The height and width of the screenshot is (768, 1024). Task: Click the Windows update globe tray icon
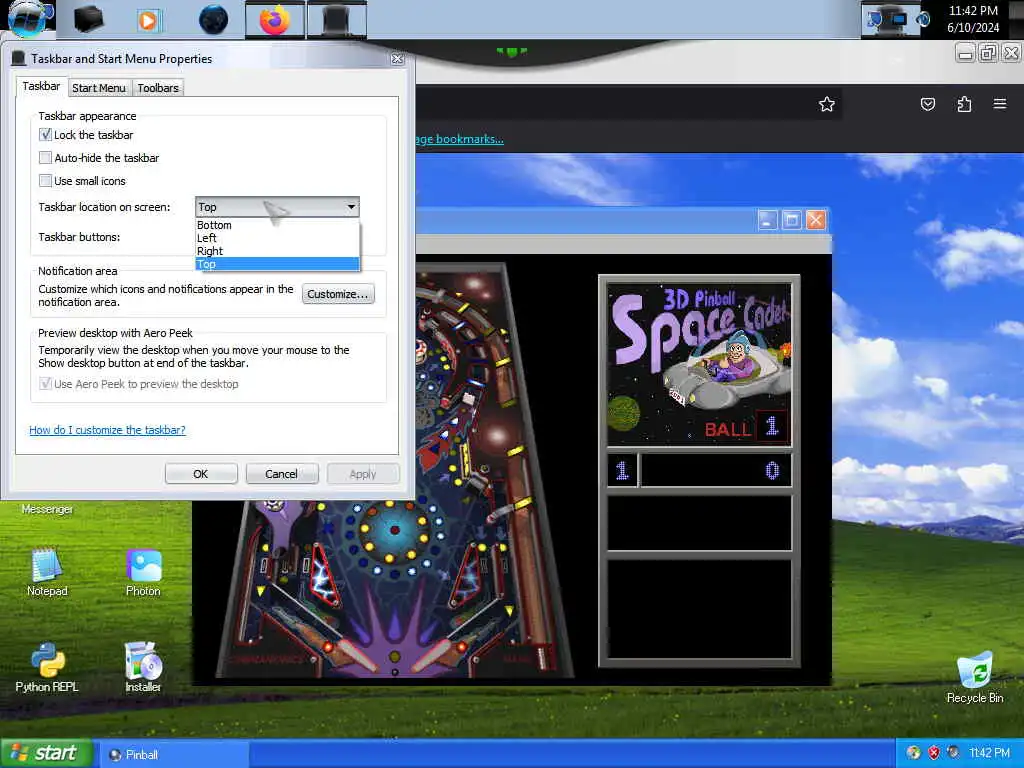coord(914,753)
